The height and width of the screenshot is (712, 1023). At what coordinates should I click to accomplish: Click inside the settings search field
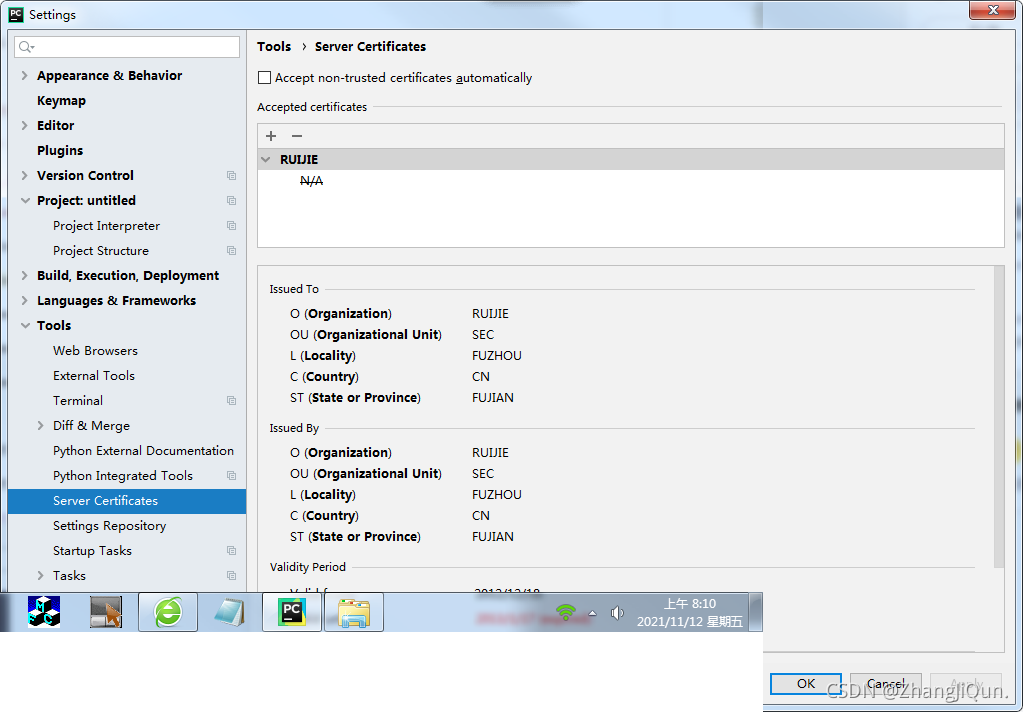pos(126,46)
